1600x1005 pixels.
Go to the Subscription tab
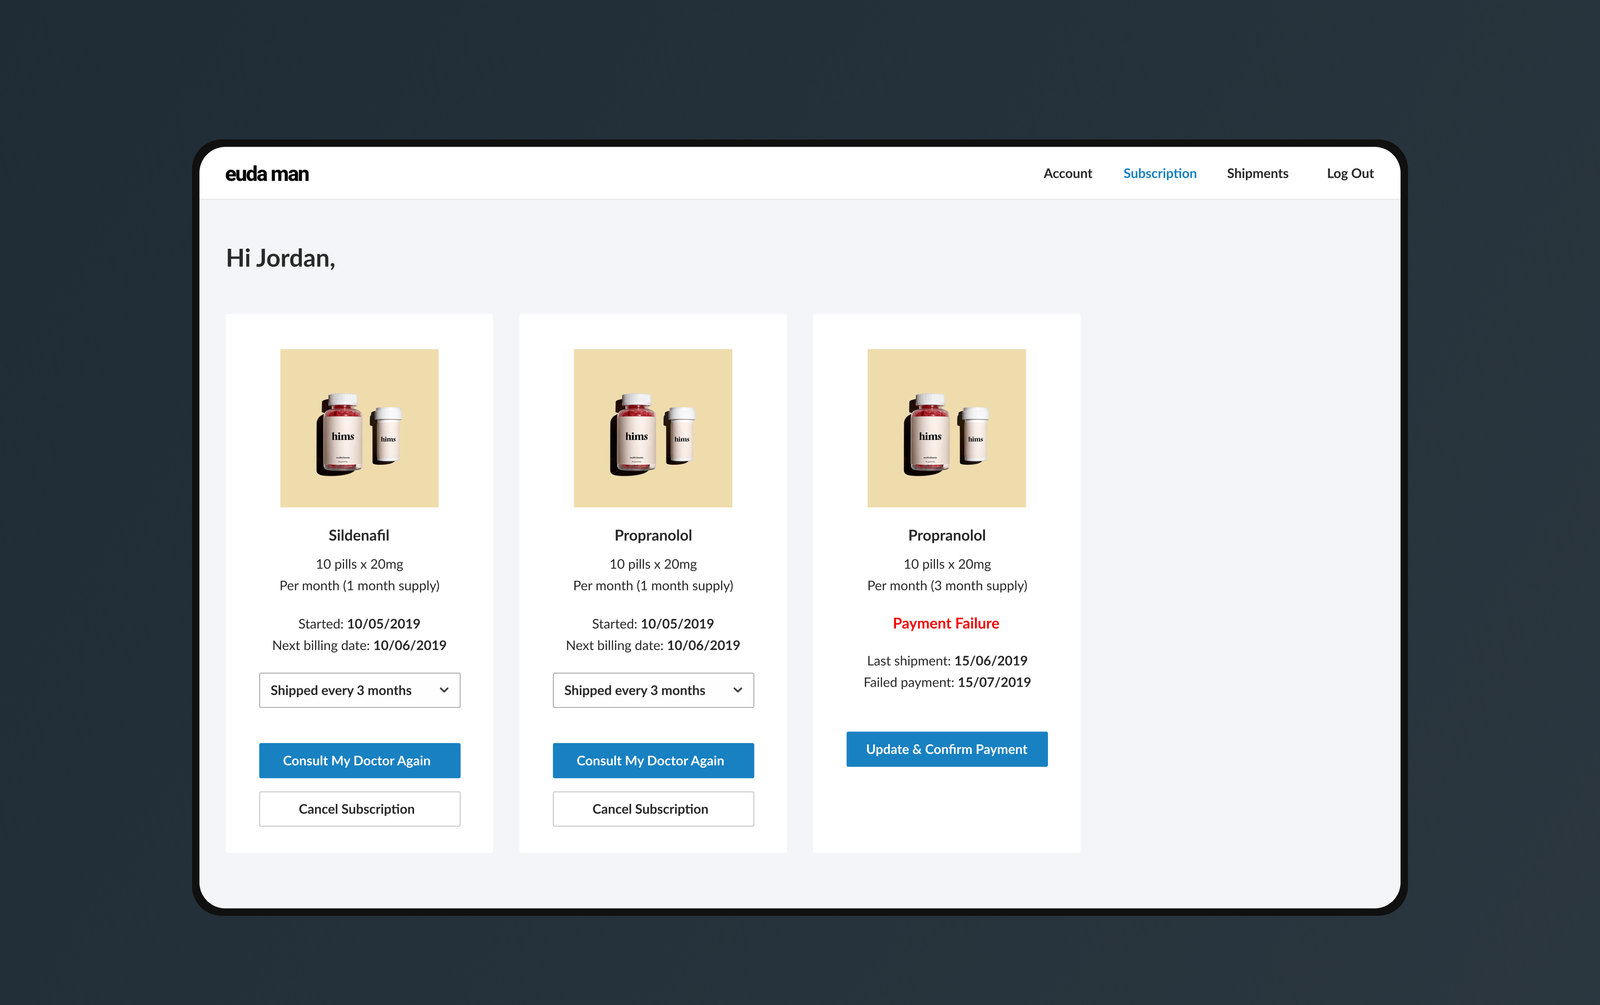click(1159, 173)
